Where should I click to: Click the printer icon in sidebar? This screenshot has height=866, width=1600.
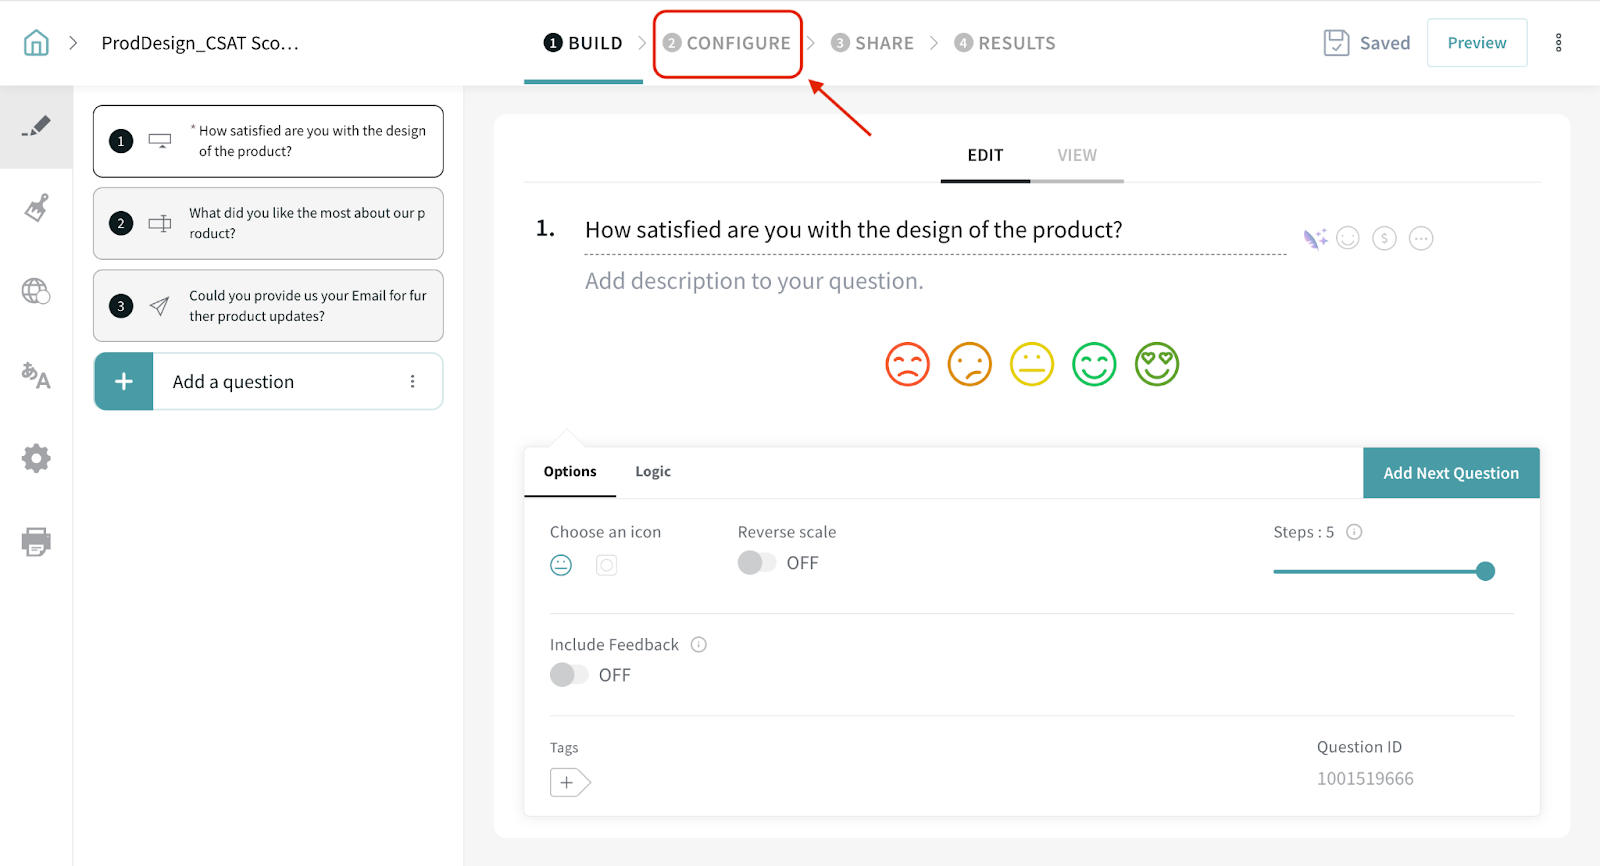36,542
